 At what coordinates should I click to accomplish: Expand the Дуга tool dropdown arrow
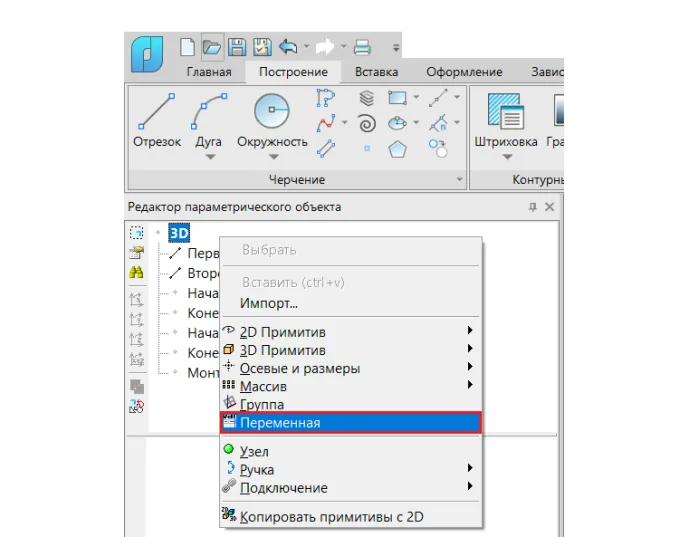tap(210, 157)
